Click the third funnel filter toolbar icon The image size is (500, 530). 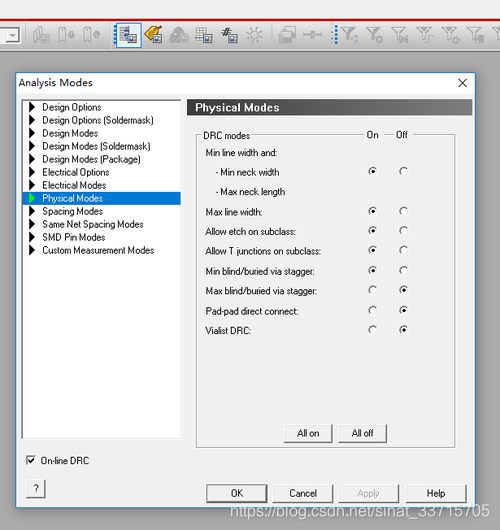[400, 35]
